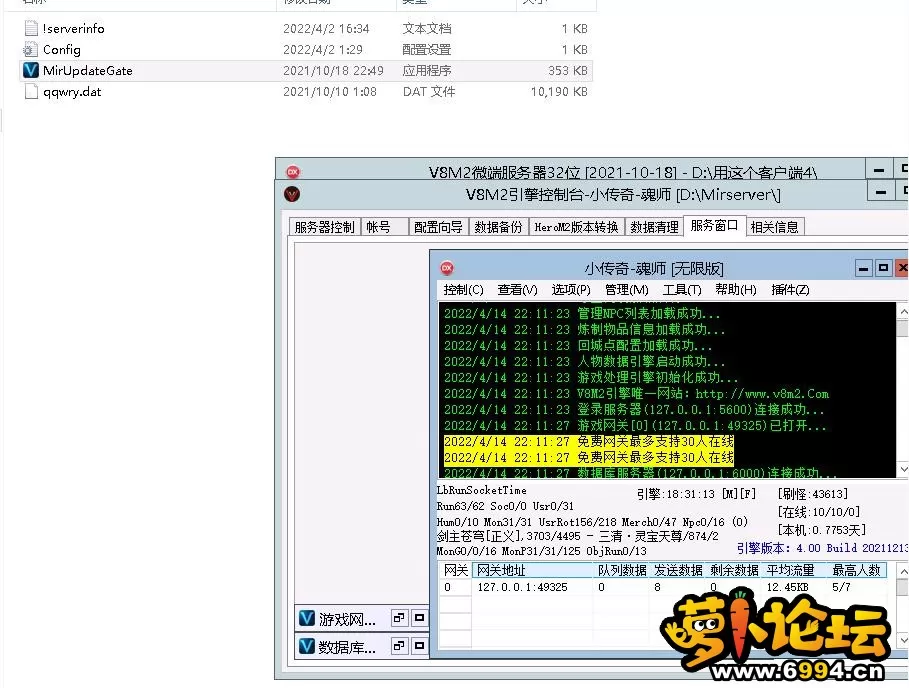The image size is (909, 688).
Task: Click the 队列数据 column header
Action: pyautogui.click(x=621, y=570)
